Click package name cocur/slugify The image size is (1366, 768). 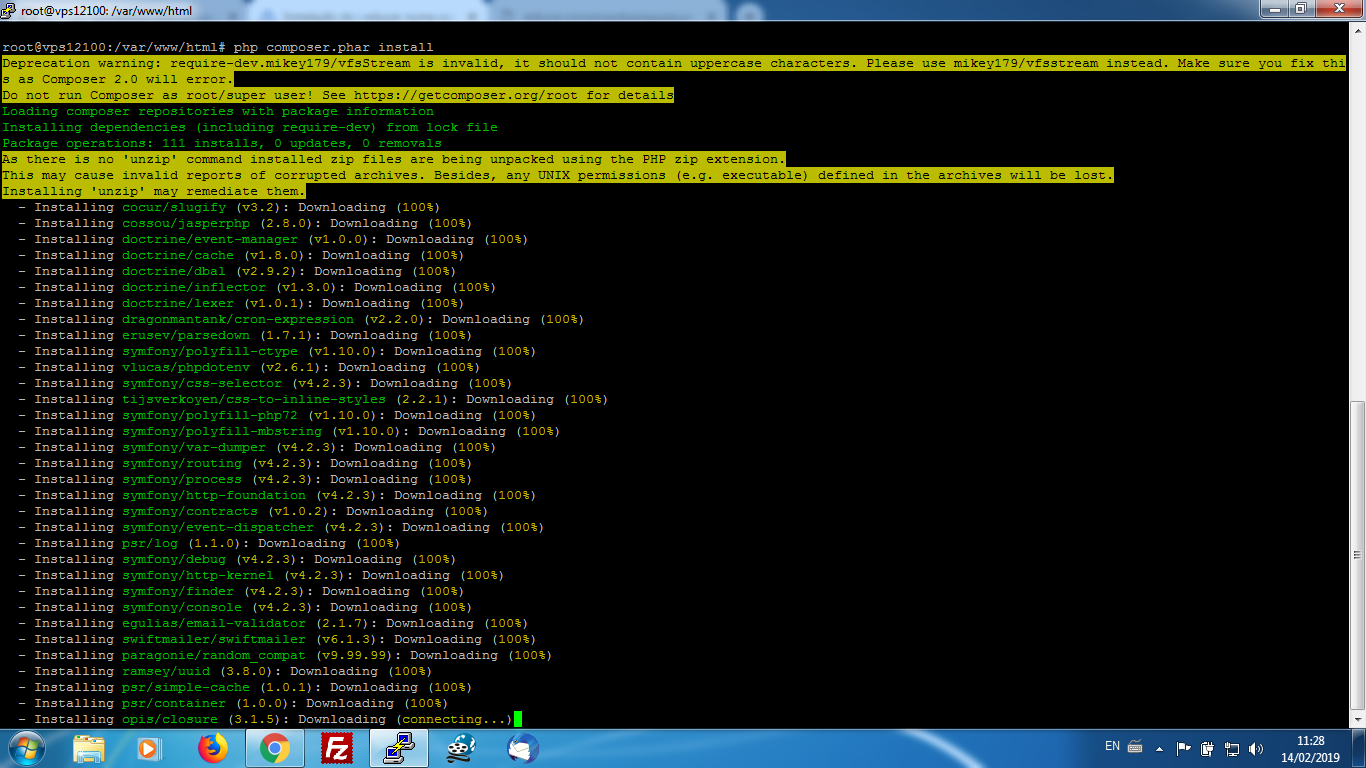pyautogui.click(x=174, y=207)
